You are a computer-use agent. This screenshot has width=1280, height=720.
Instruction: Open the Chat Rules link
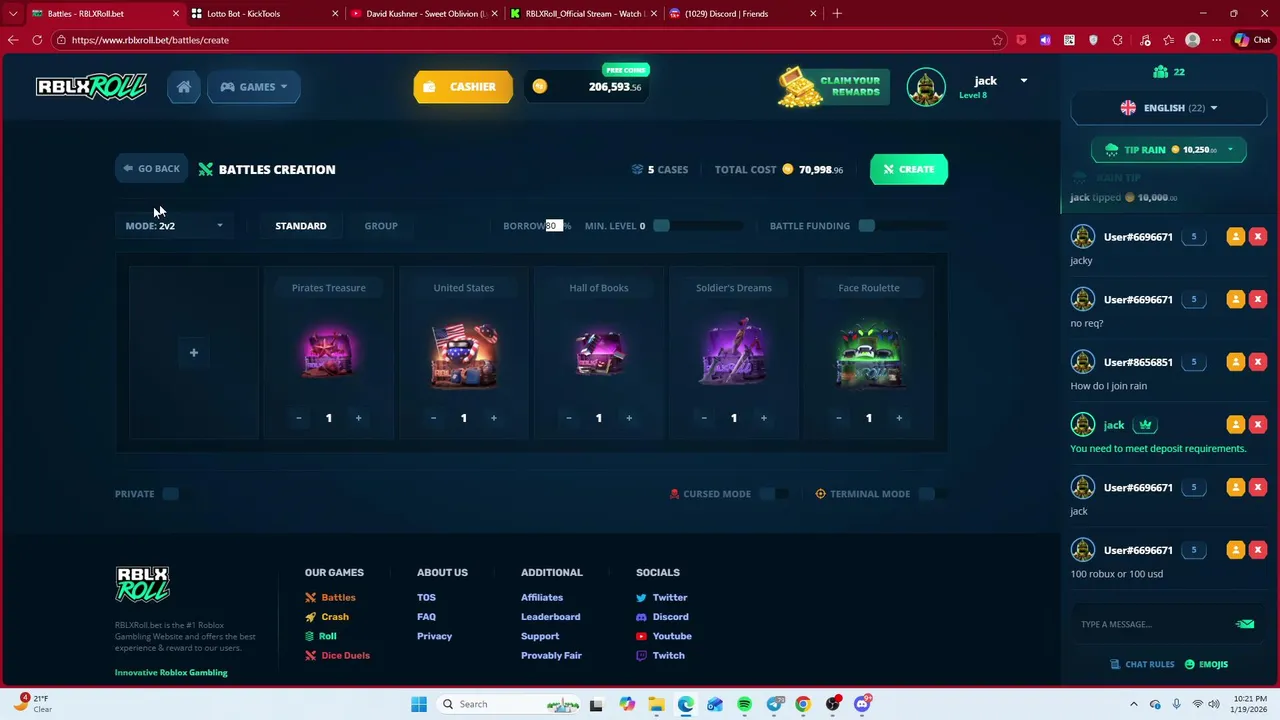(x=1143, y=664)
